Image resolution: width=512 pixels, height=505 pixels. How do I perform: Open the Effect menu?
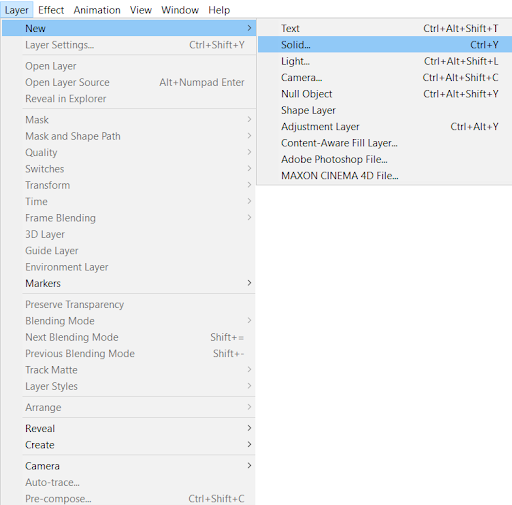click(51, 10)
